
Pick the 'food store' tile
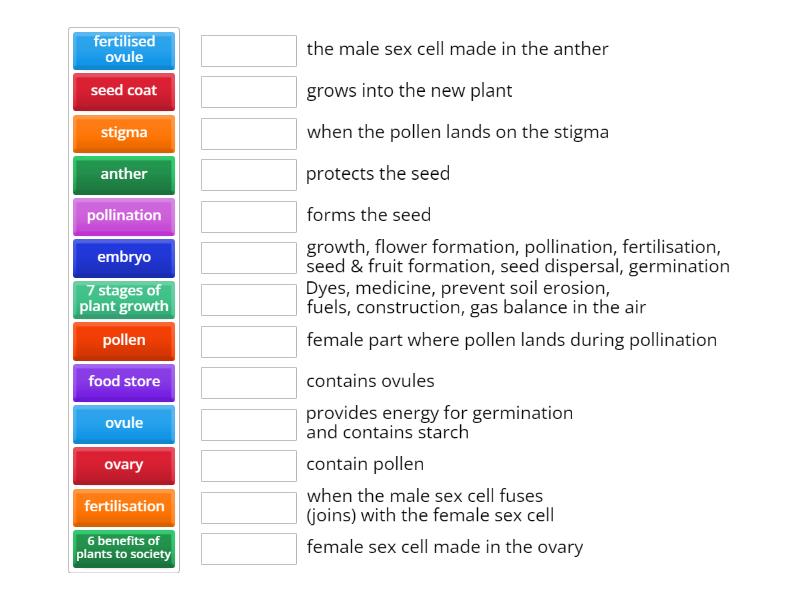point(124,382)
